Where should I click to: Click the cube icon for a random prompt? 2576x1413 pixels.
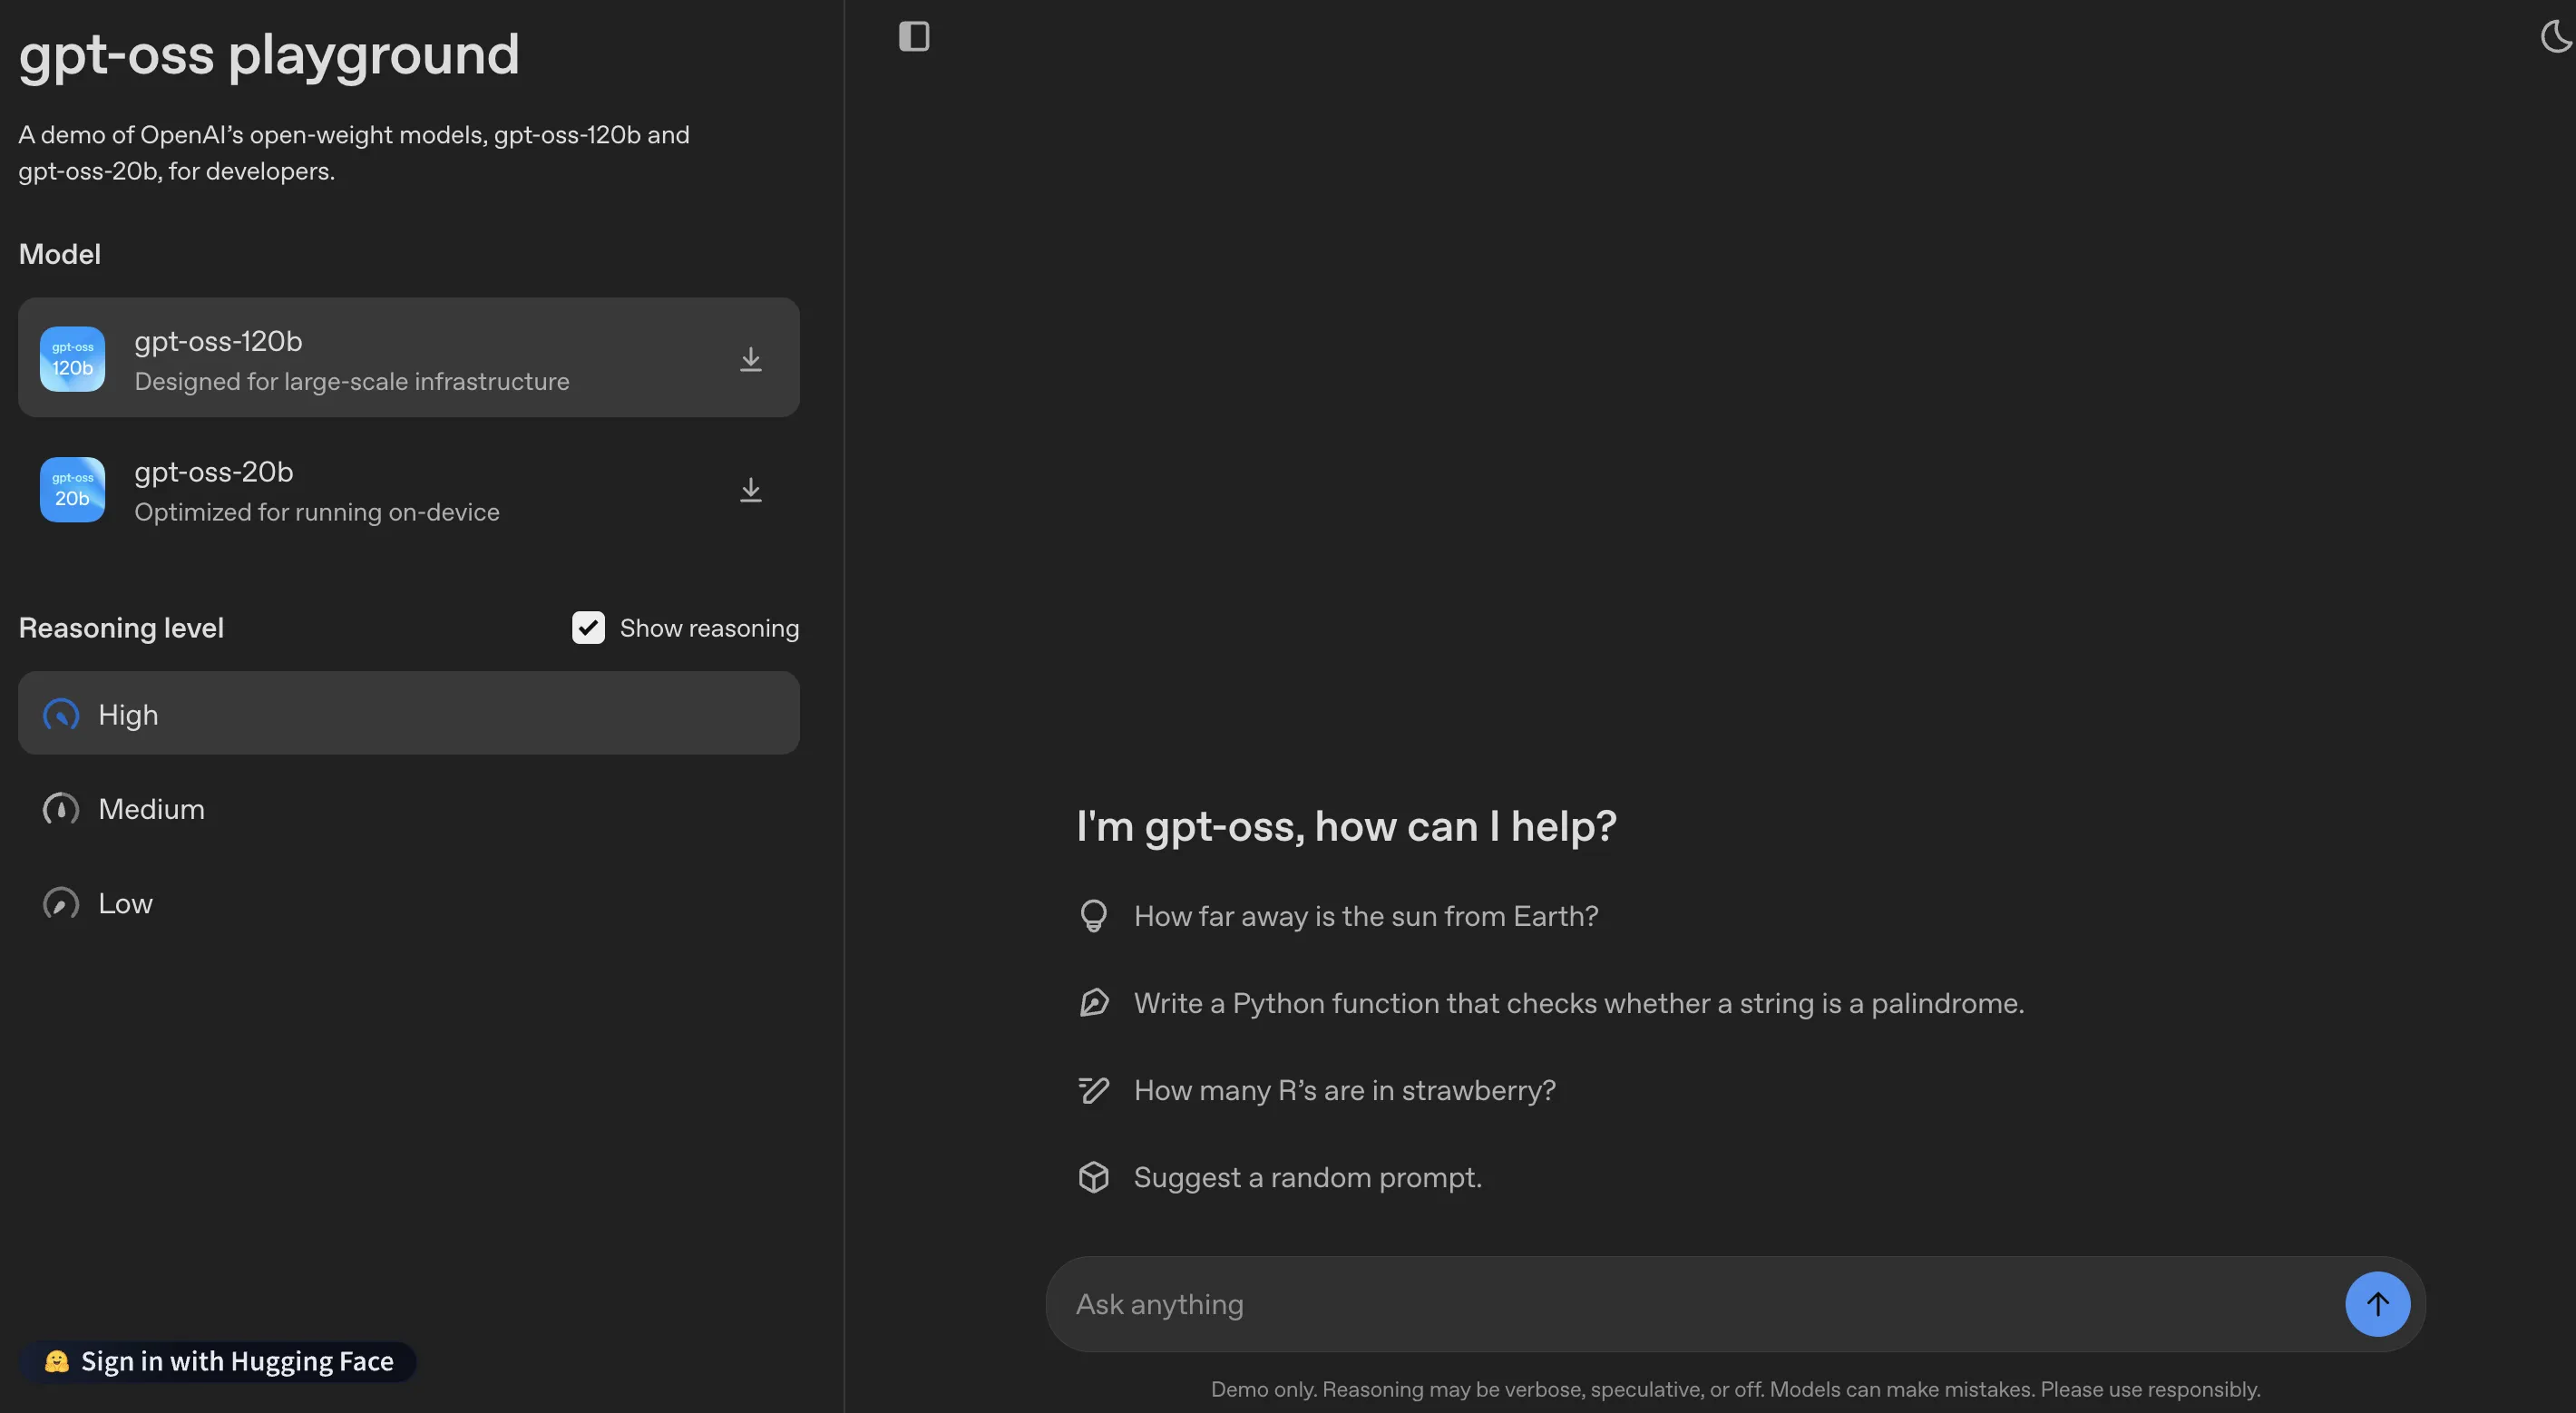(1093, 1177)
